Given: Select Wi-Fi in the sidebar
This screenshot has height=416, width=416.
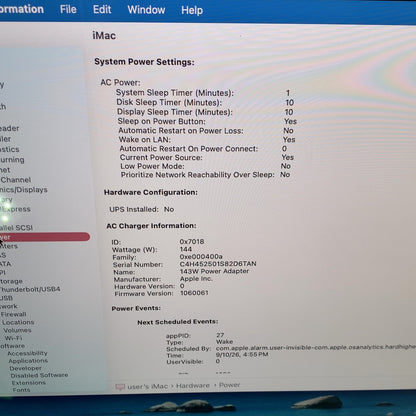Looking at the screenshot, I should coord(13,338).
